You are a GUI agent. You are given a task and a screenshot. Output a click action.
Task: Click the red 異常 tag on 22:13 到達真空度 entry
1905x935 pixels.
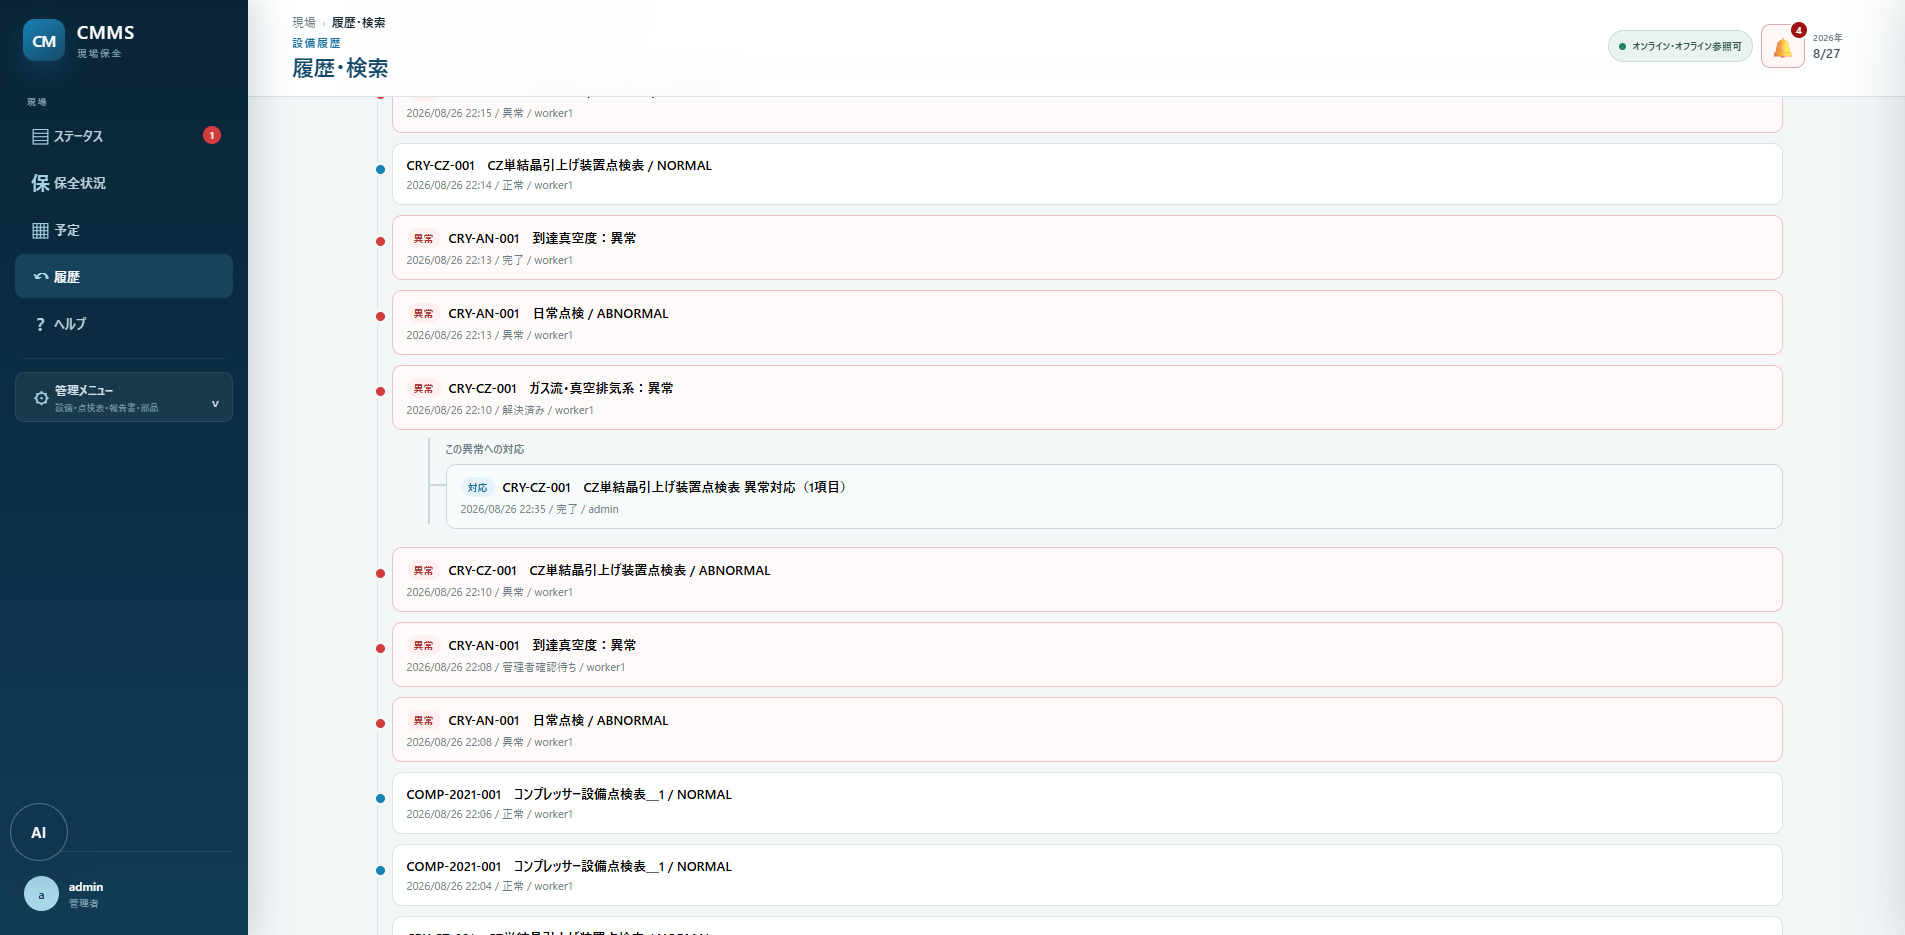tap(424, 239)
